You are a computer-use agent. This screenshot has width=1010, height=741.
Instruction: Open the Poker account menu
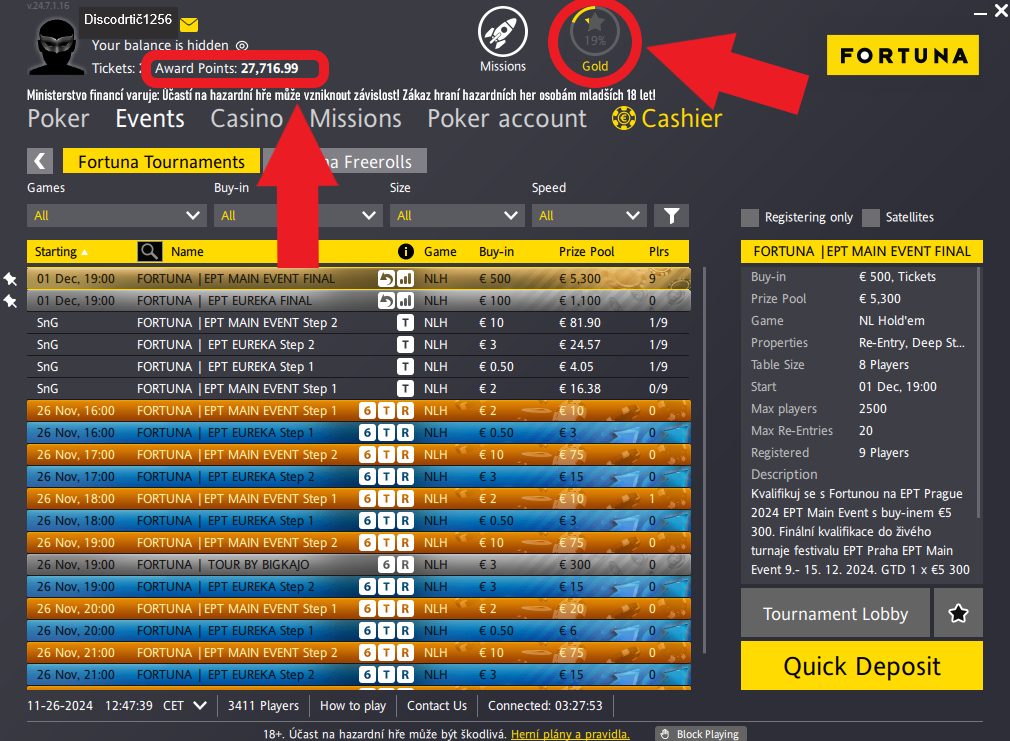(x=507, y=119)
